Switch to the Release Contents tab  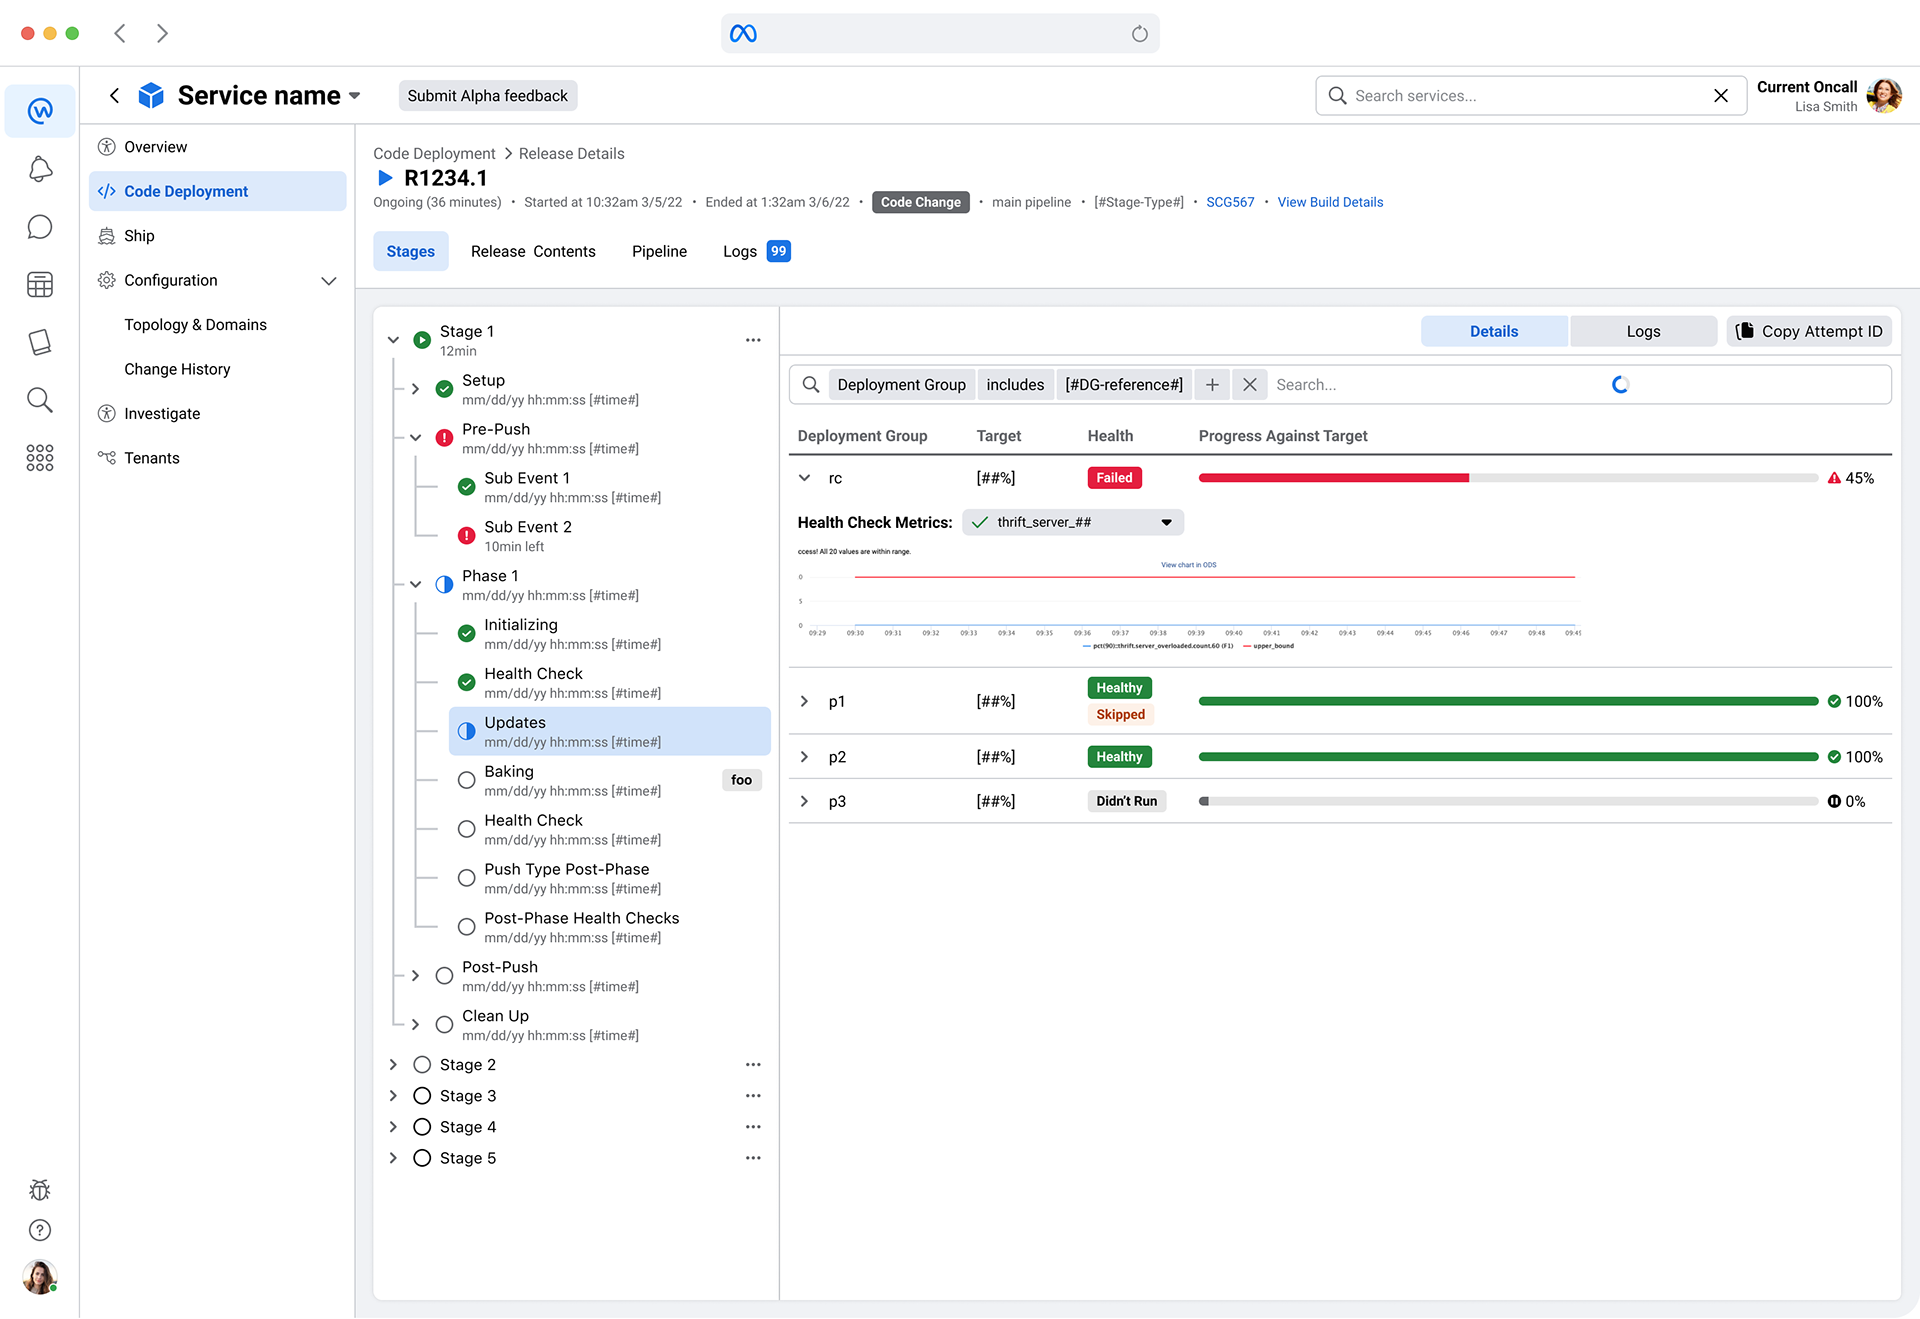533,251
